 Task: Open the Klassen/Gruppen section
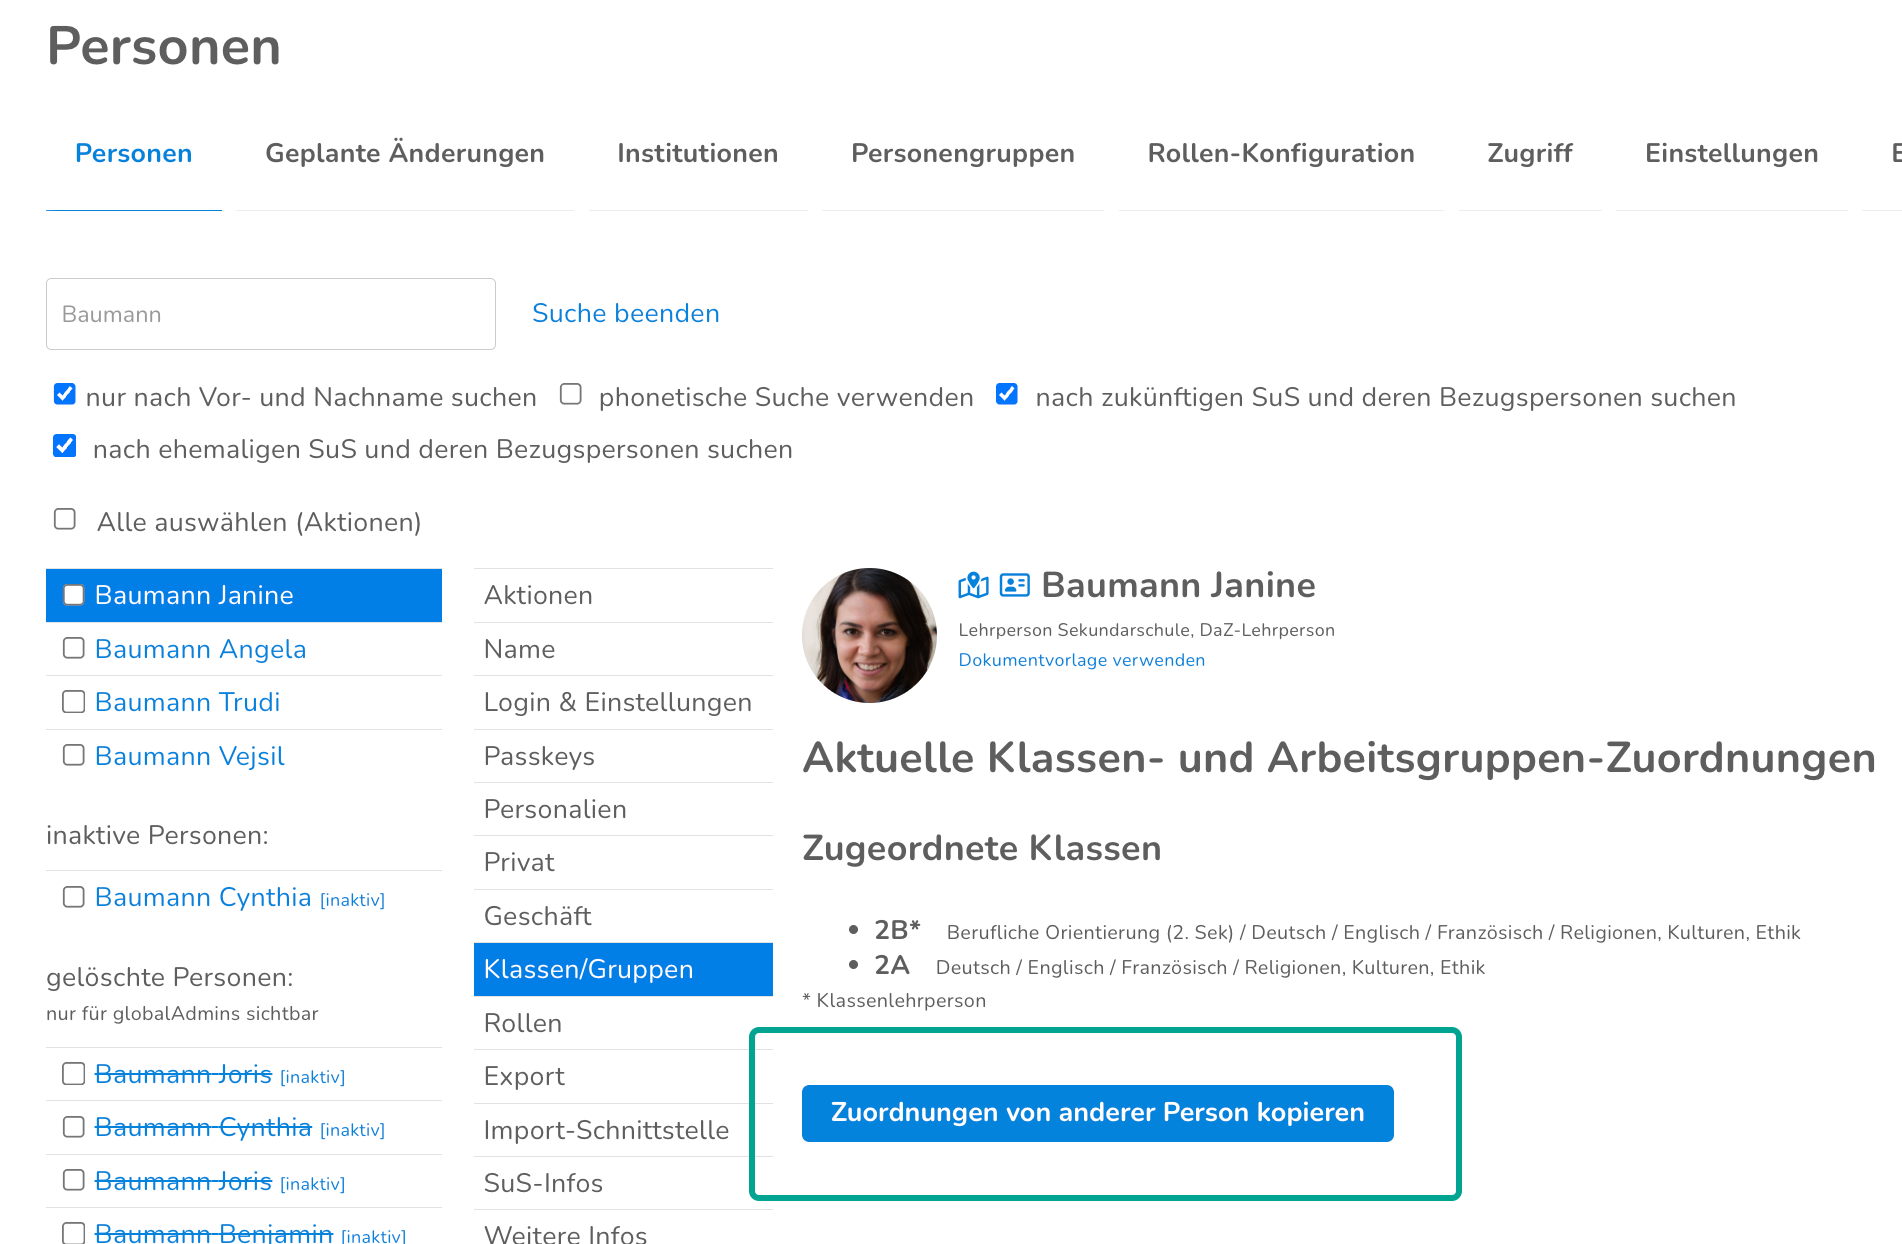(x=623, y=969)
